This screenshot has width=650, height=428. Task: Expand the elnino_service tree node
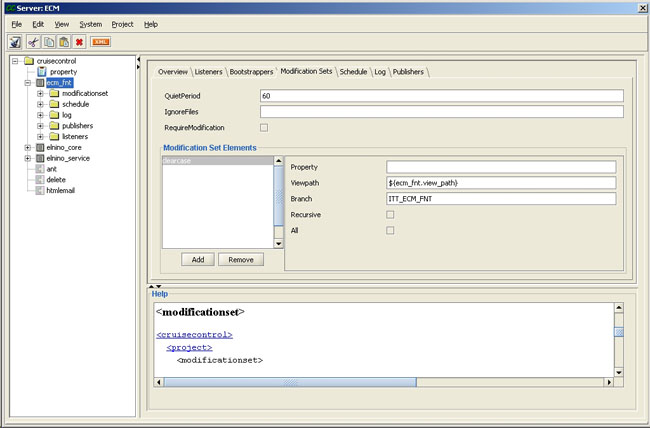28,158
